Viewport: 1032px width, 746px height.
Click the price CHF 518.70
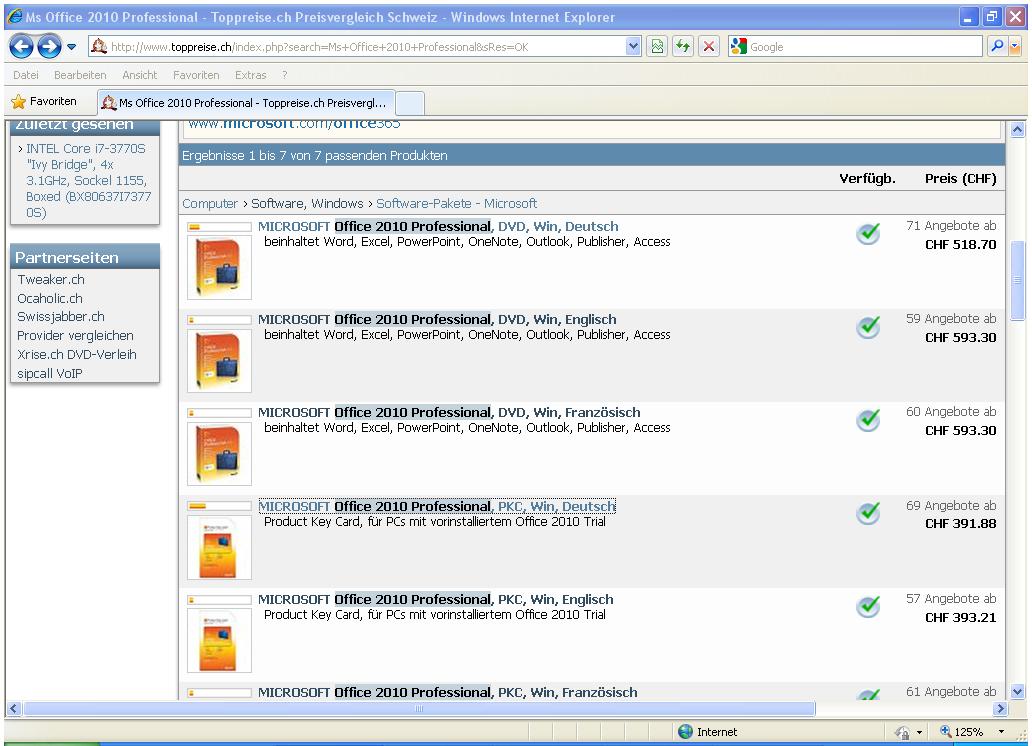(960, 245)
